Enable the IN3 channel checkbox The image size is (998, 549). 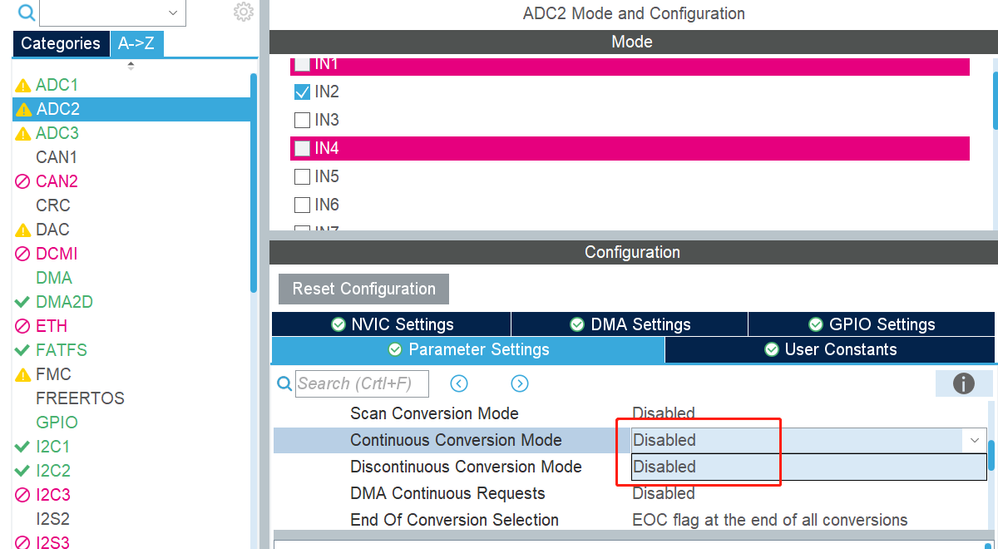pyautogui.click(x=302, y=120)
